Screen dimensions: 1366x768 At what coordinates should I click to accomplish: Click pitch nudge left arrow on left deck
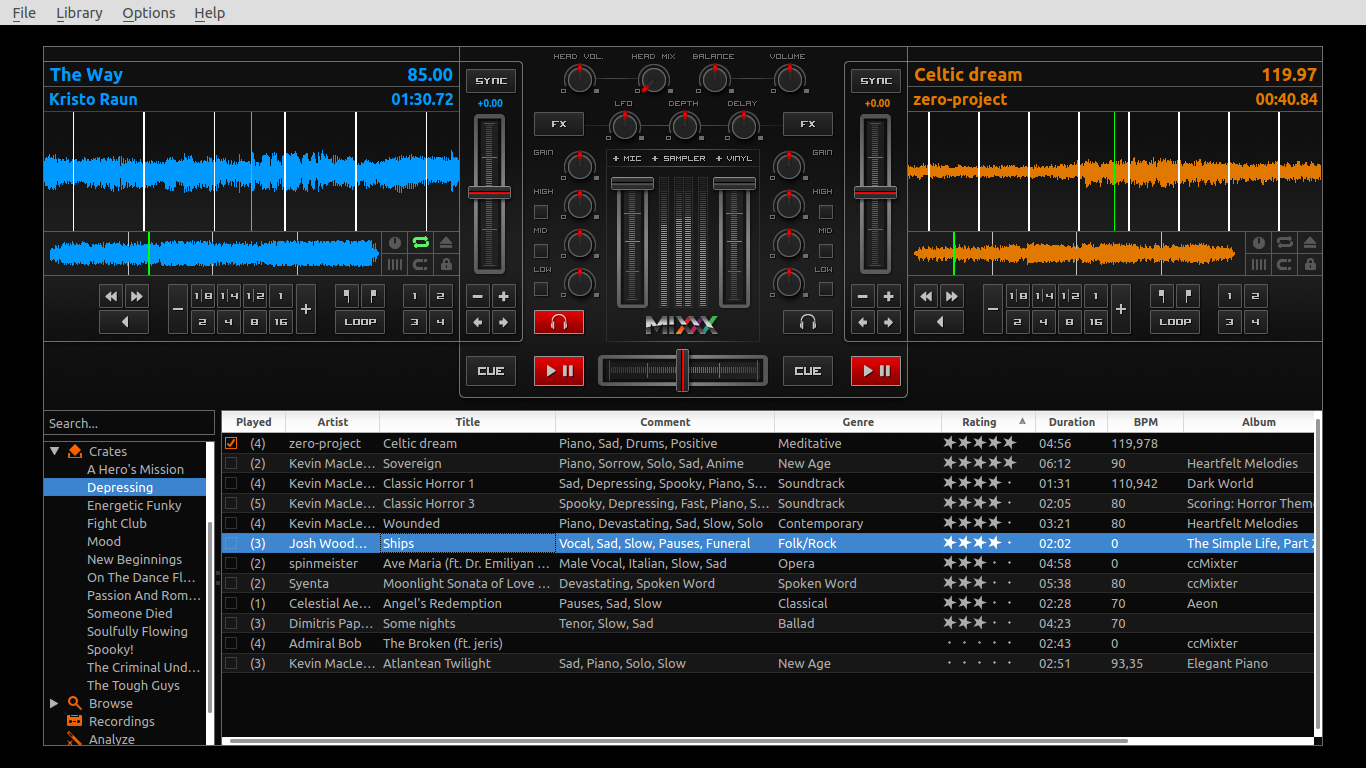coord(478,322)
